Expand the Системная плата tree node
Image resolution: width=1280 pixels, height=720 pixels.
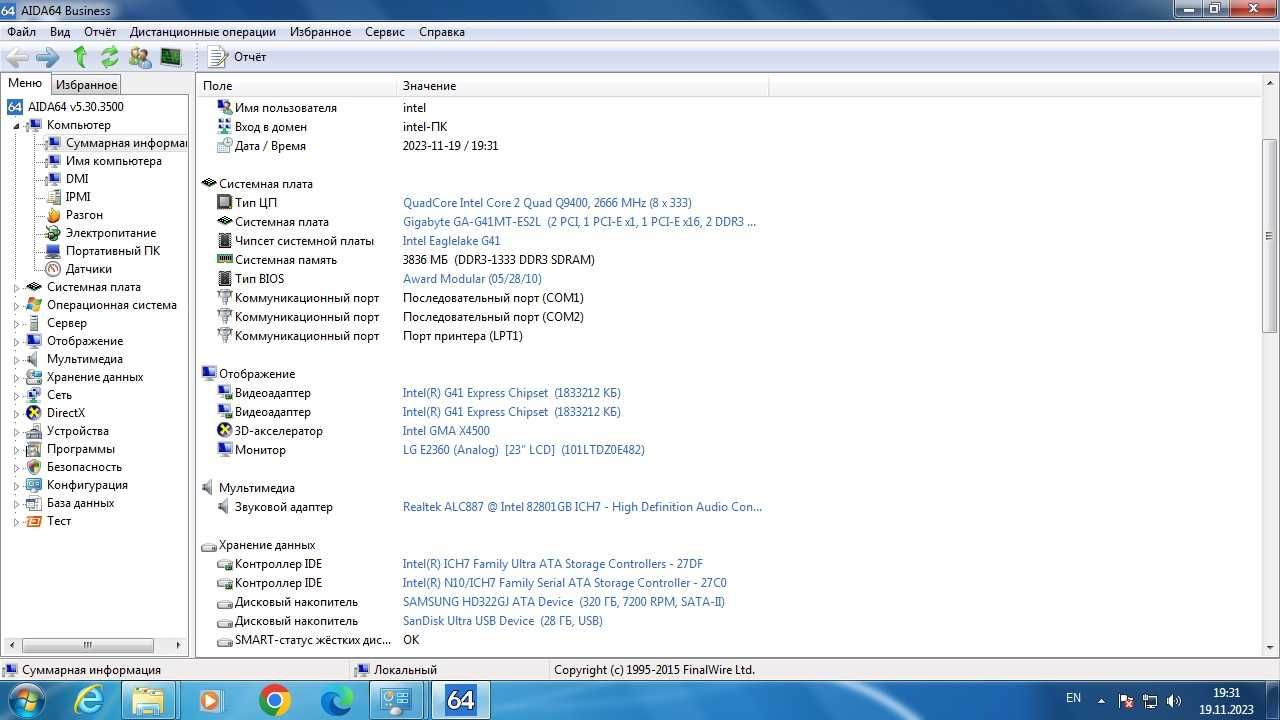16,287
